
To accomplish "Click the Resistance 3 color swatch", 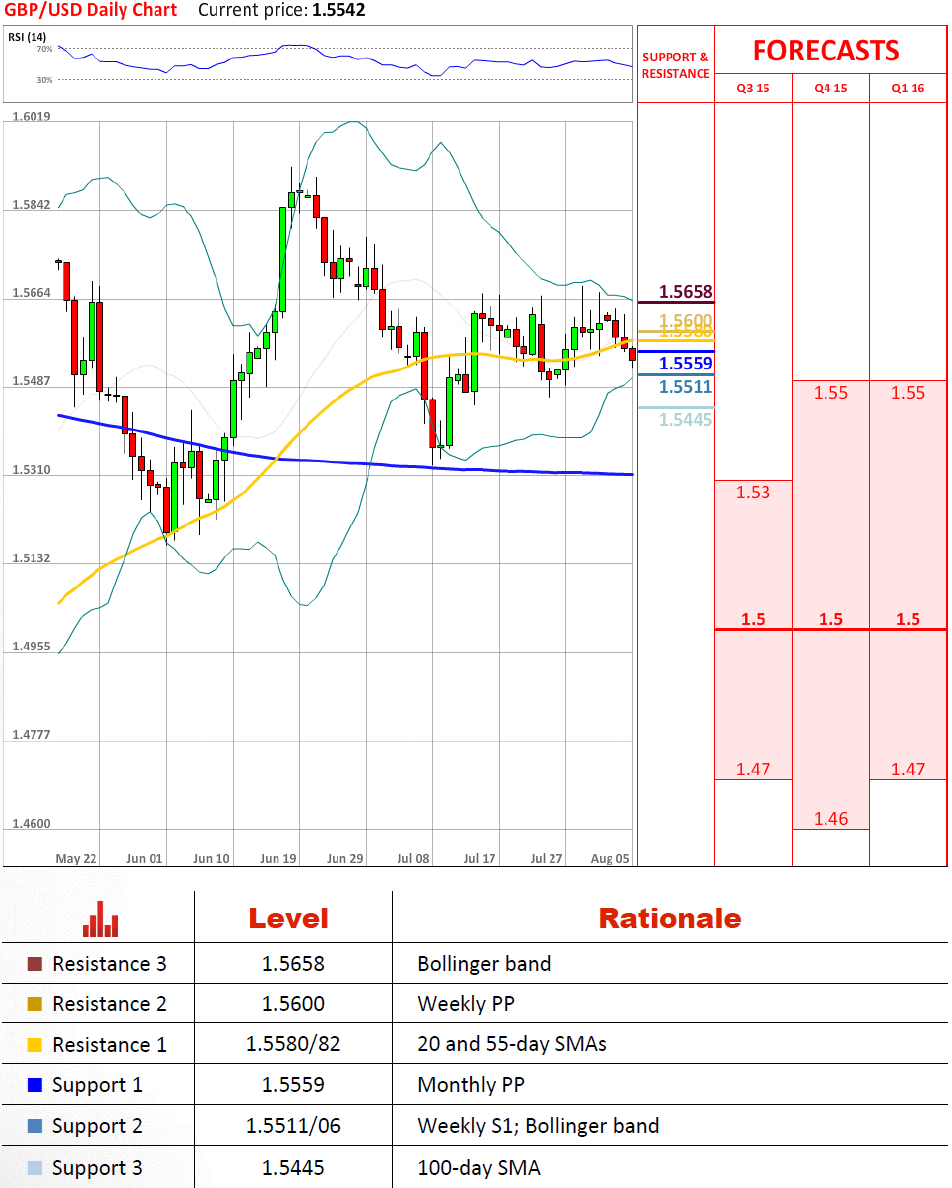I will click(x=35, y=965).
